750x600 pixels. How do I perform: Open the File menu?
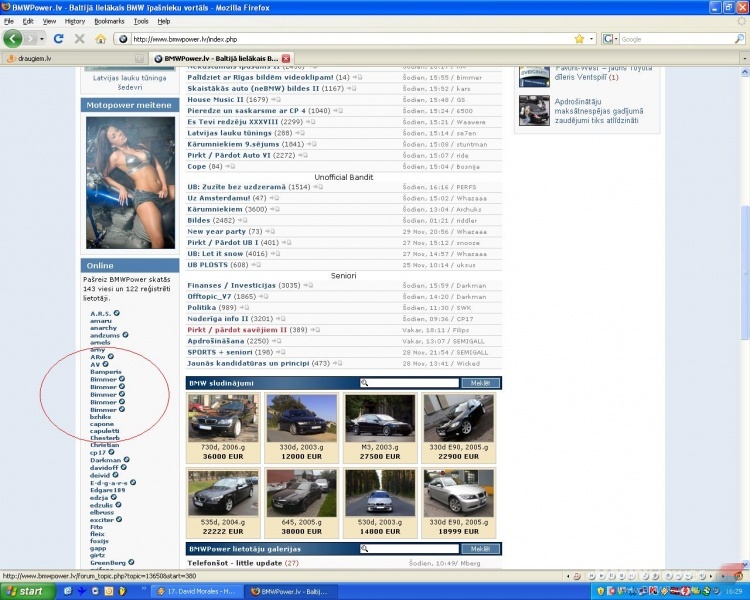tap(9, 21)
